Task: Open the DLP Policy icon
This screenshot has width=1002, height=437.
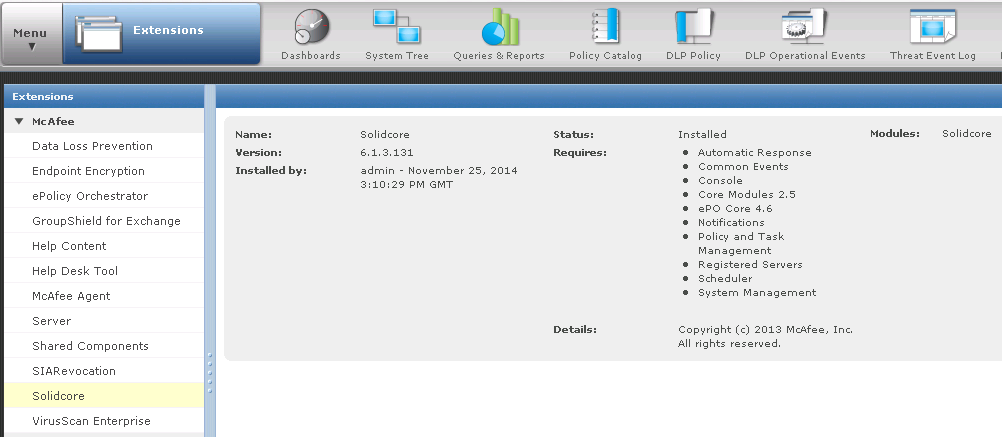Action: click(693, 27)
